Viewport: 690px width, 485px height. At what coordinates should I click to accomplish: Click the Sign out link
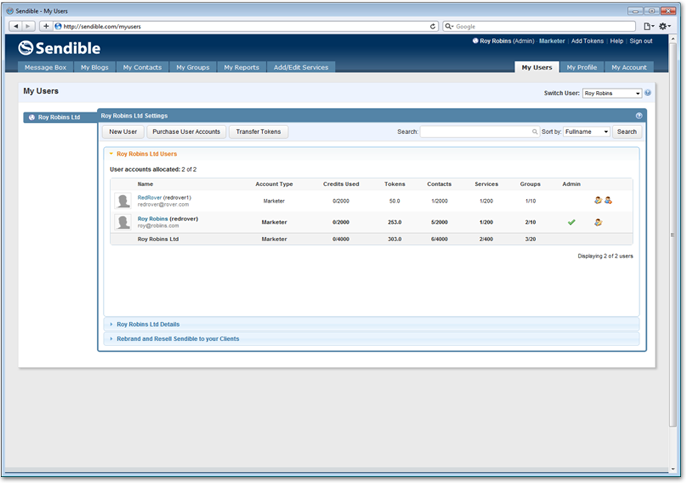(641, 41)
